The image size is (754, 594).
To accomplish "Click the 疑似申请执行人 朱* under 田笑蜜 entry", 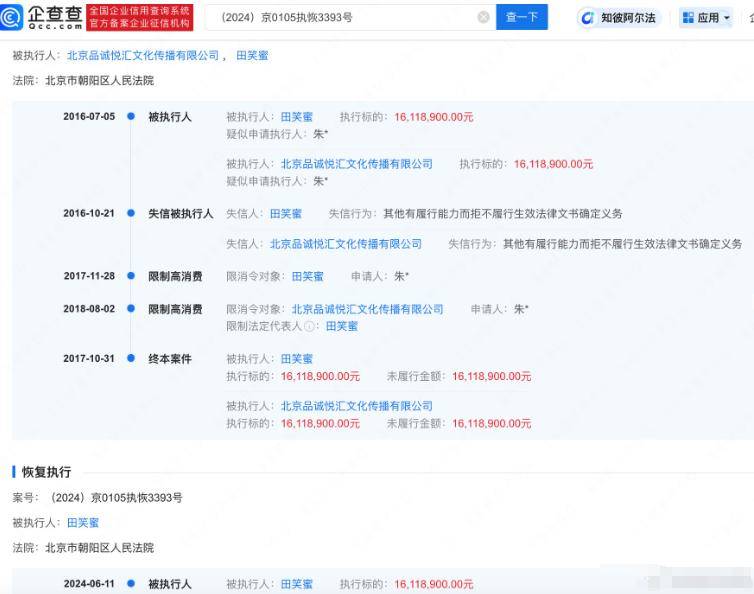I will click(x=277, y=134).
